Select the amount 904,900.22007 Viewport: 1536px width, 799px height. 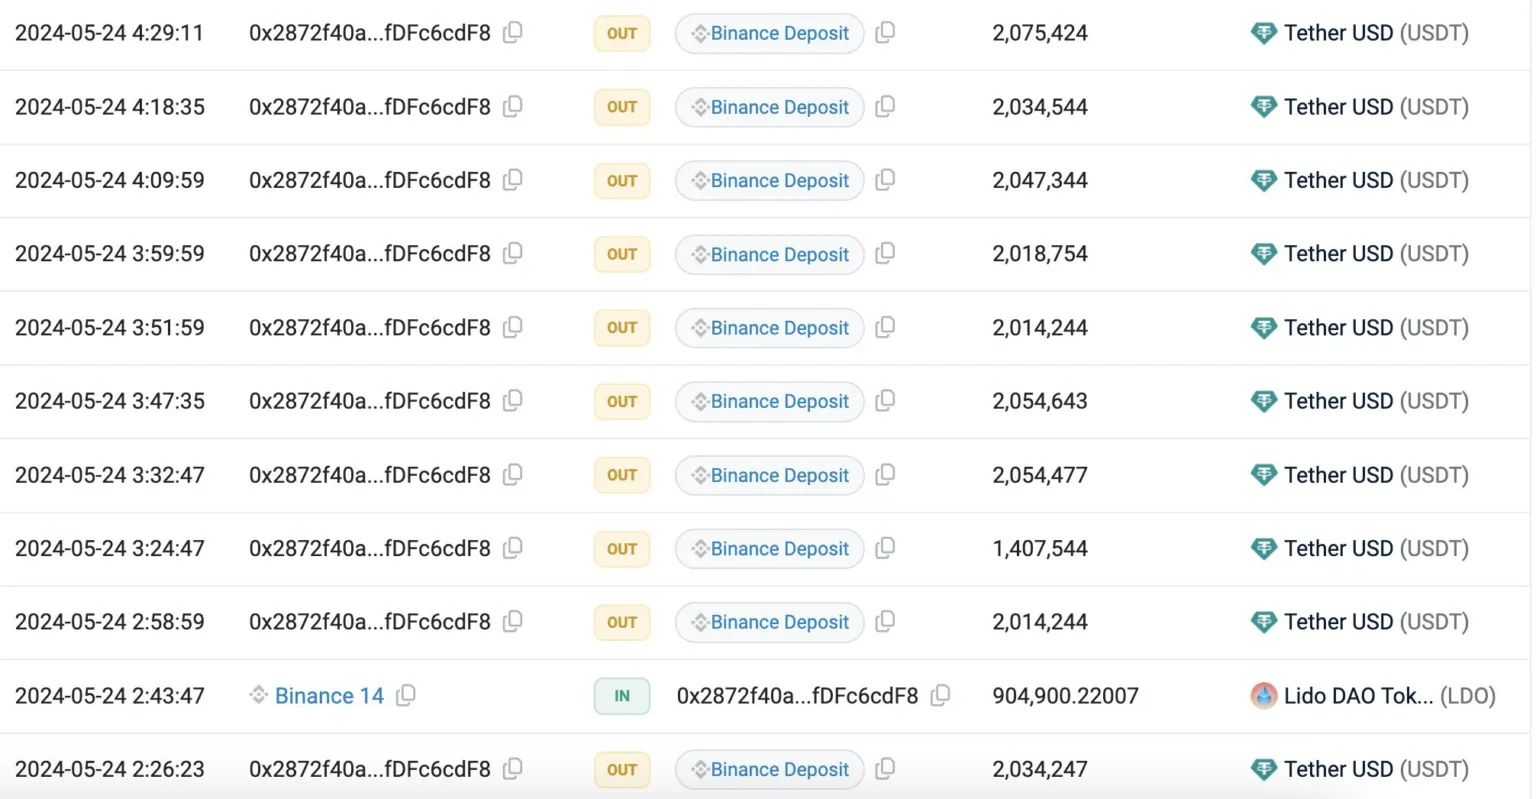(x=1065, y=696)
